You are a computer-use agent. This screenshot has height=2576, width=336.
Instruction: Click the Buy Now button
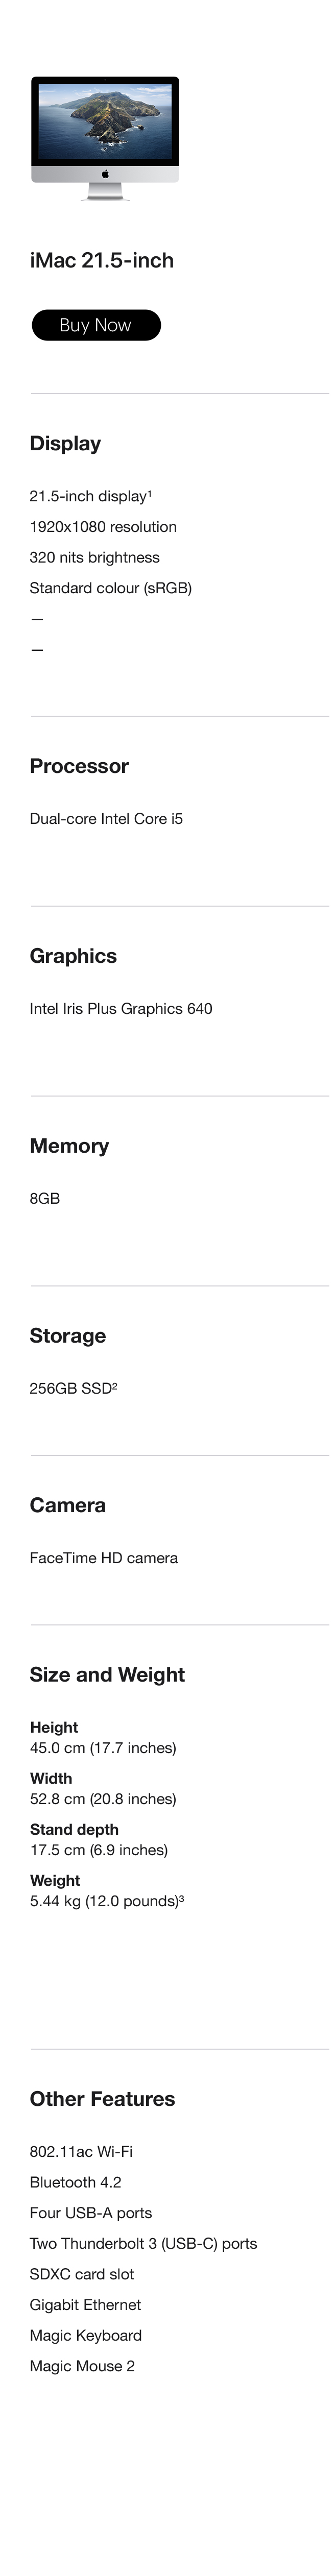96,325
